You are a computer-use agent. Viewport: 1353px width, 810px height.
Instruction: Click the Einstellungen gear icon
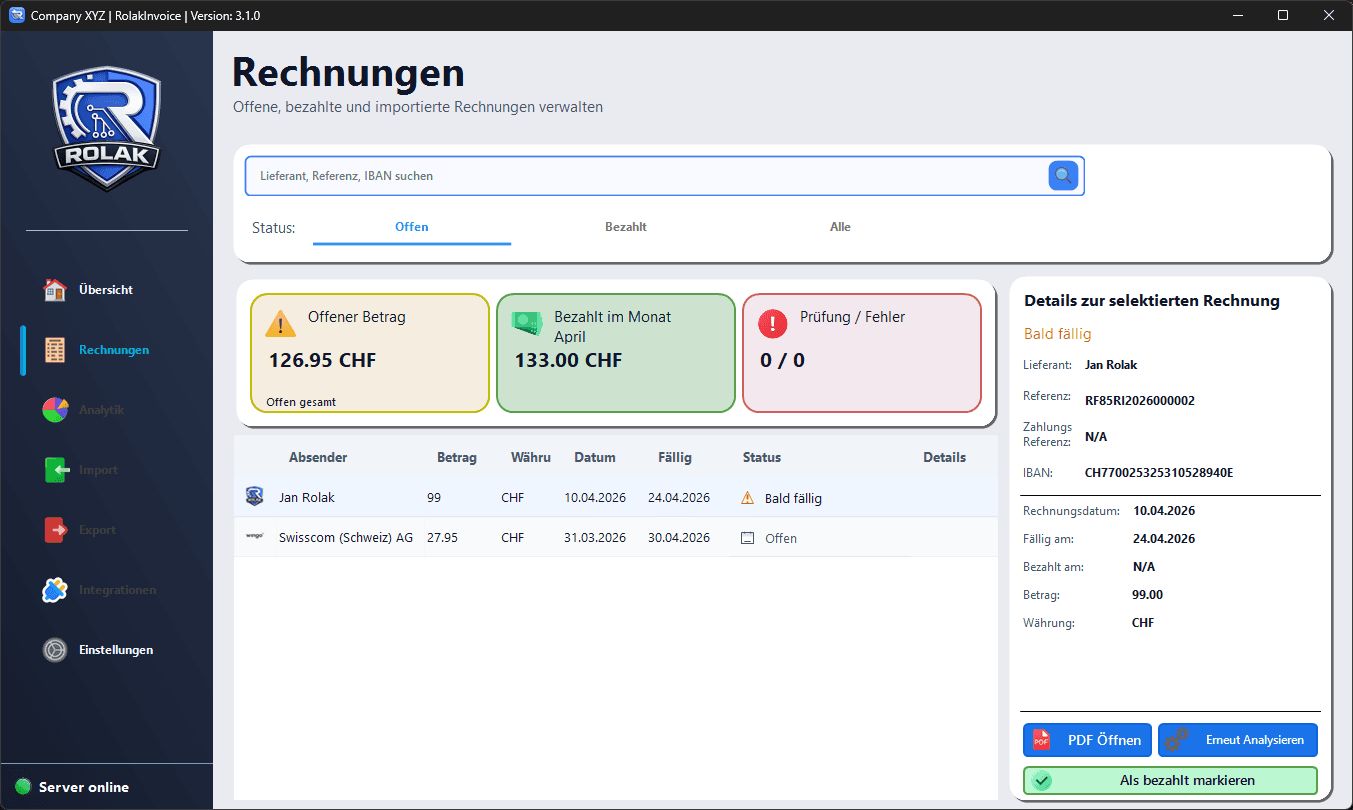pos(55,650)
